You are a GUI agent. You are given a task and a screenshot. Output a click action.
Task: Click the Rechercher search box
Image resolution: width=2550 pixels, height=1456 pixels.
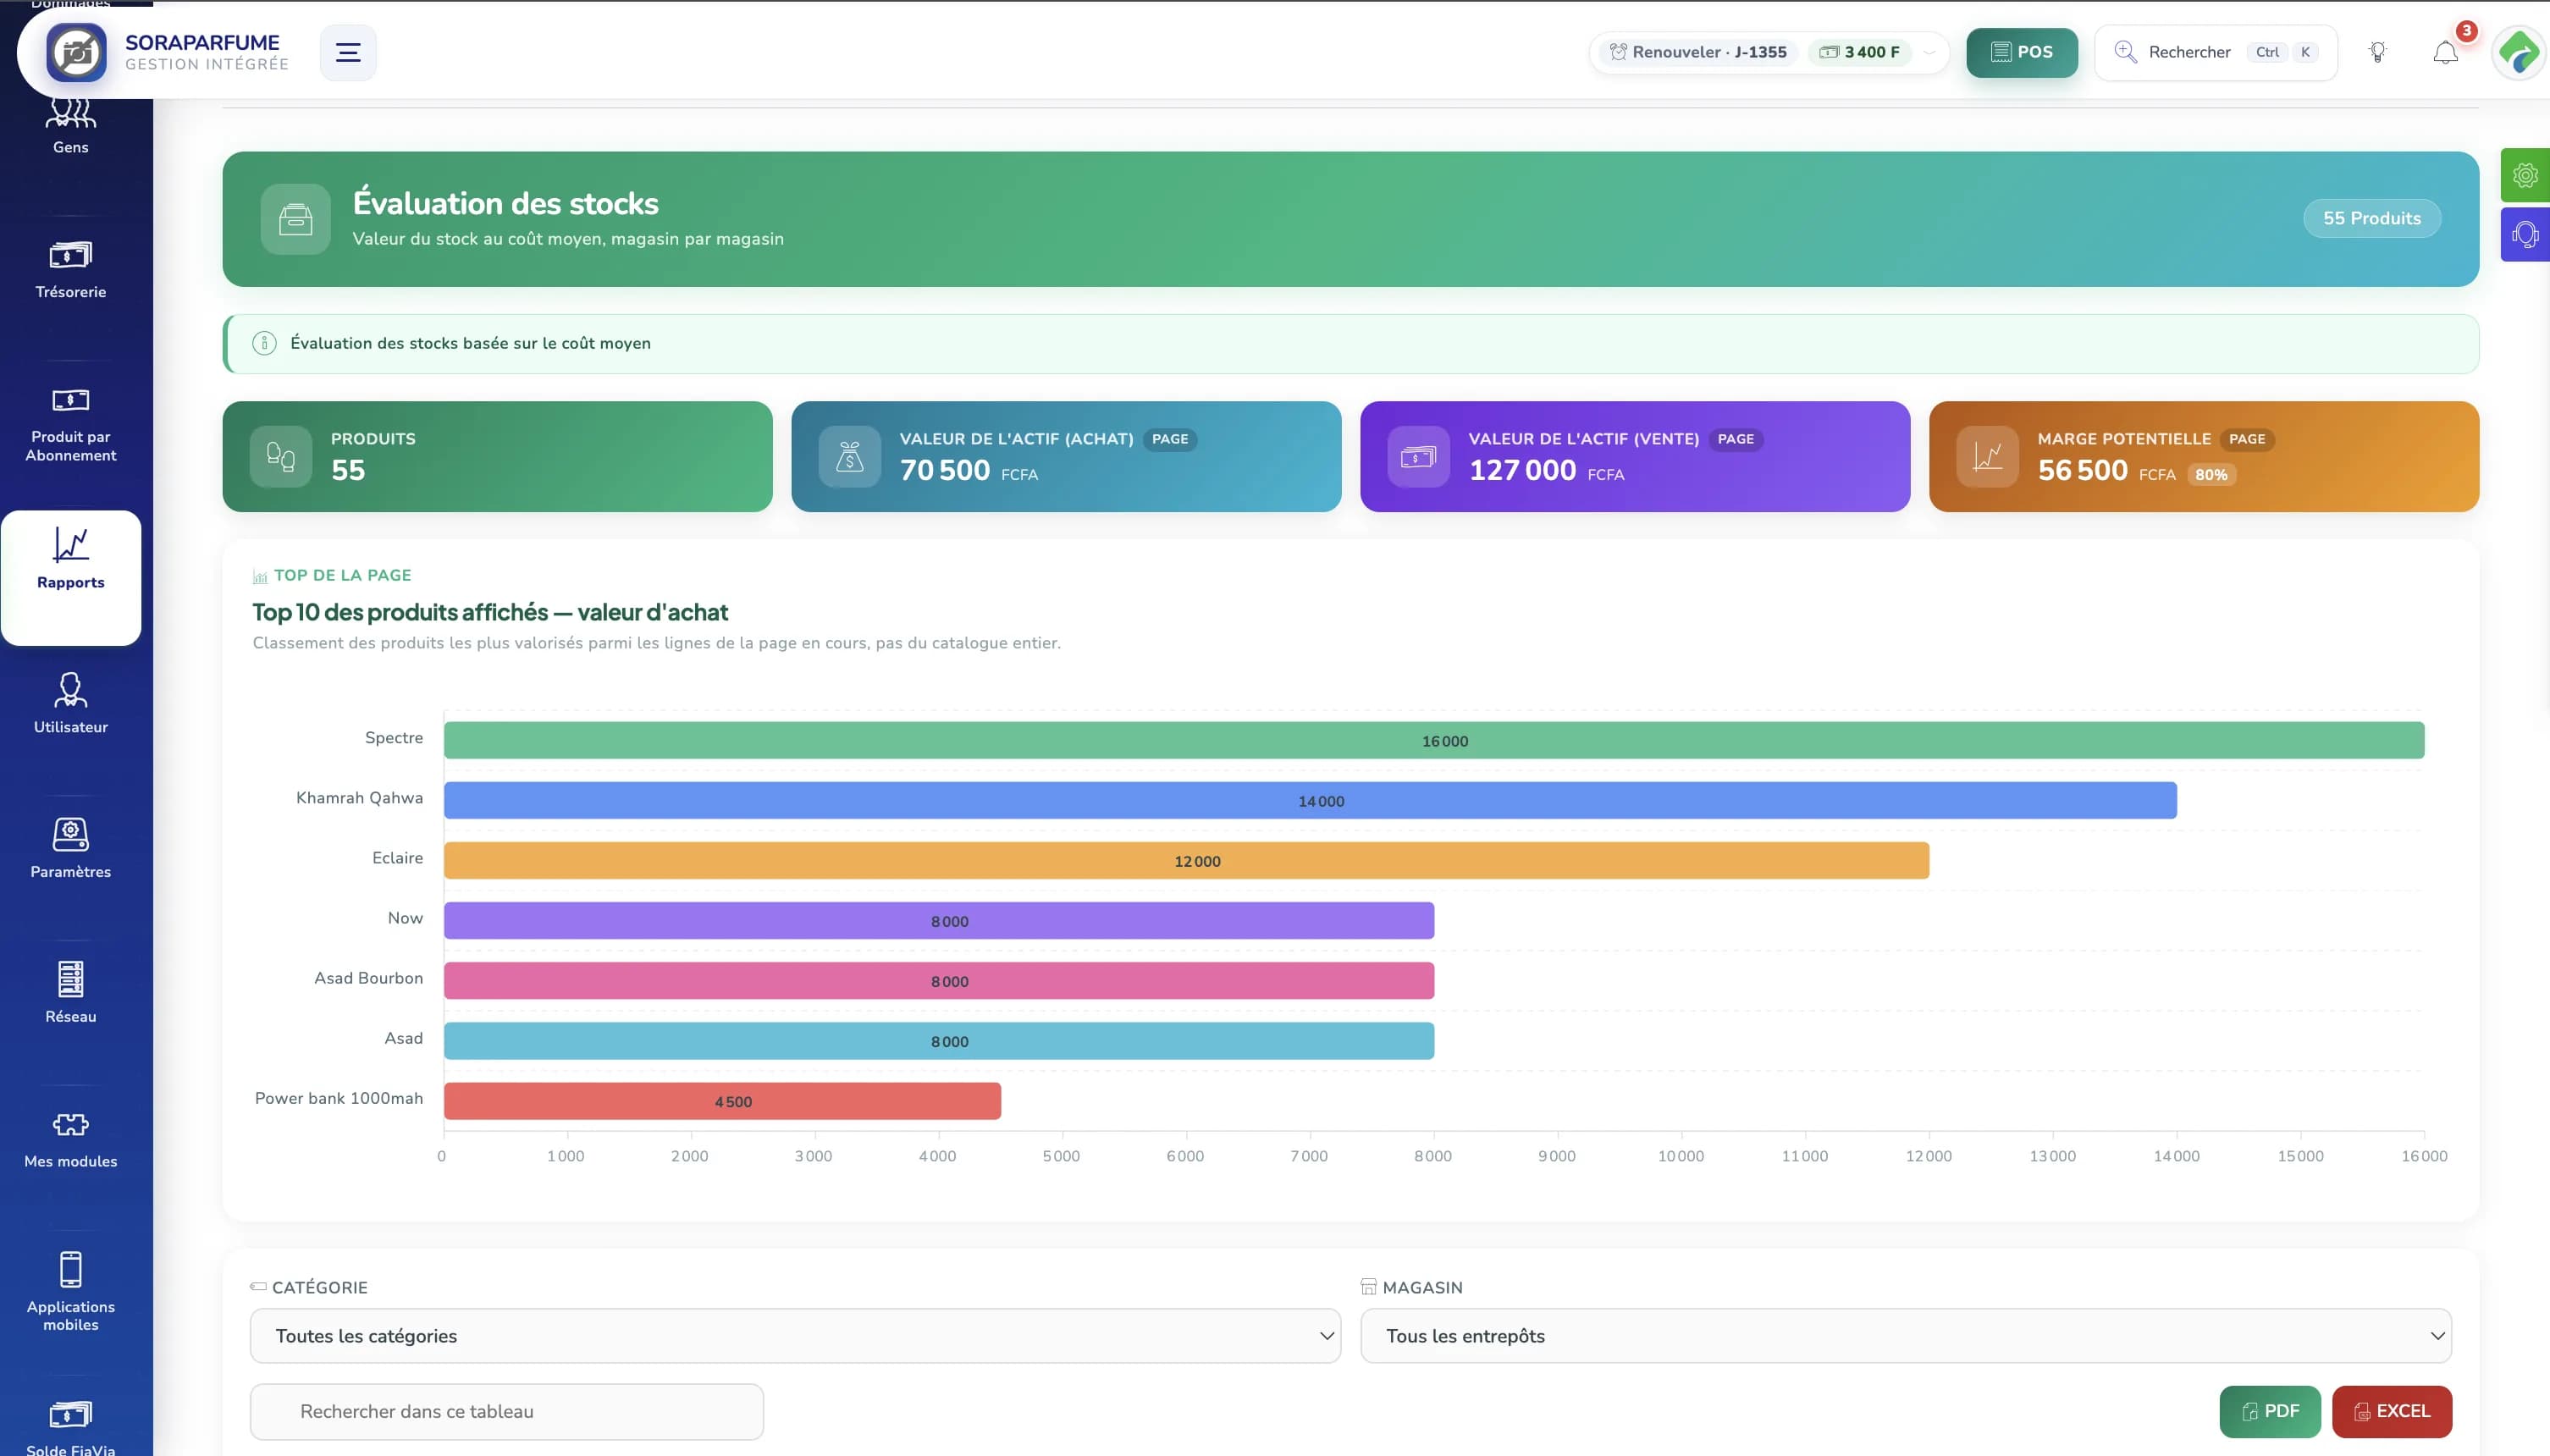point(2215,52)
